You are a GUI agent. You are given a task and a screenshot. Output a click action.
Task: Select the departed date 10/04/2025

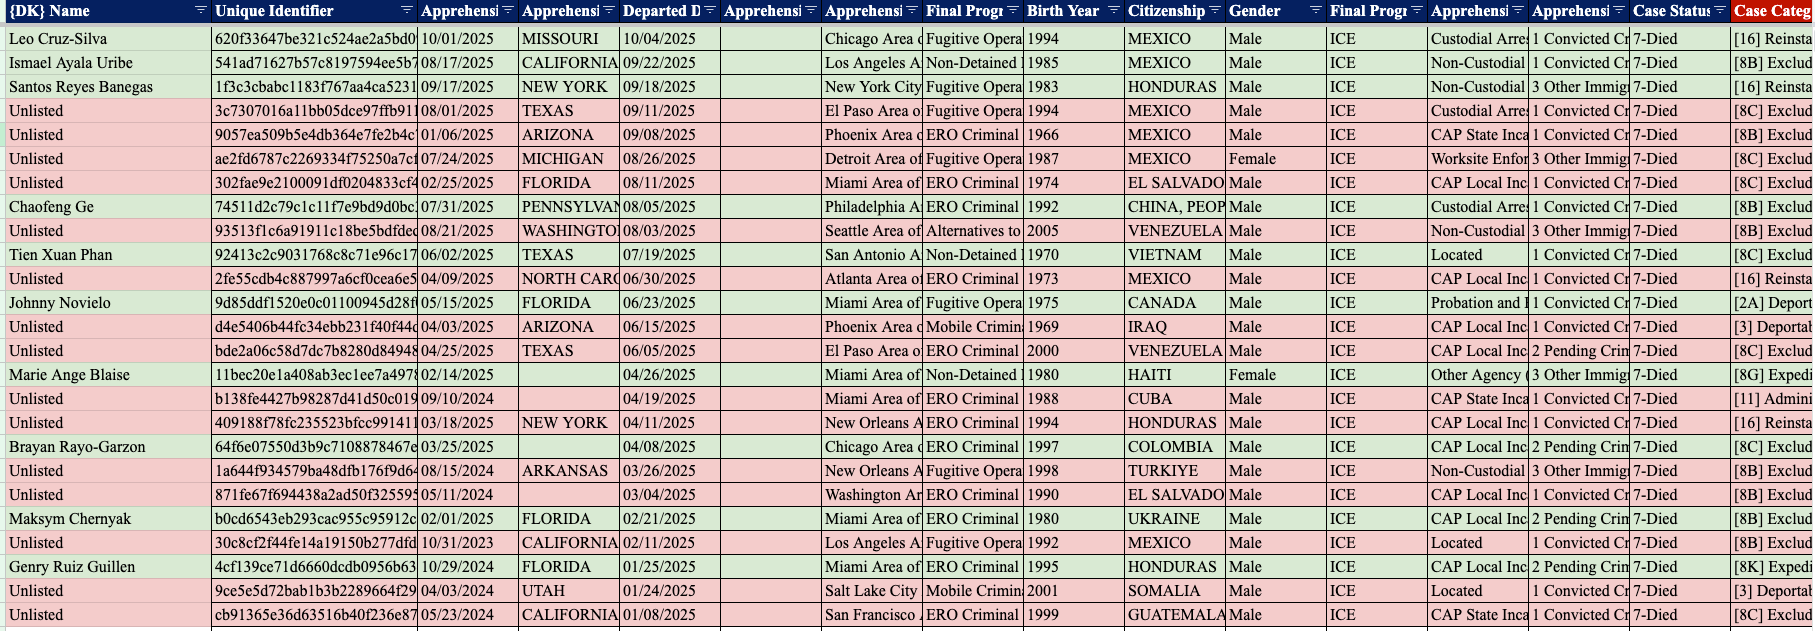(x=670, y=39)
